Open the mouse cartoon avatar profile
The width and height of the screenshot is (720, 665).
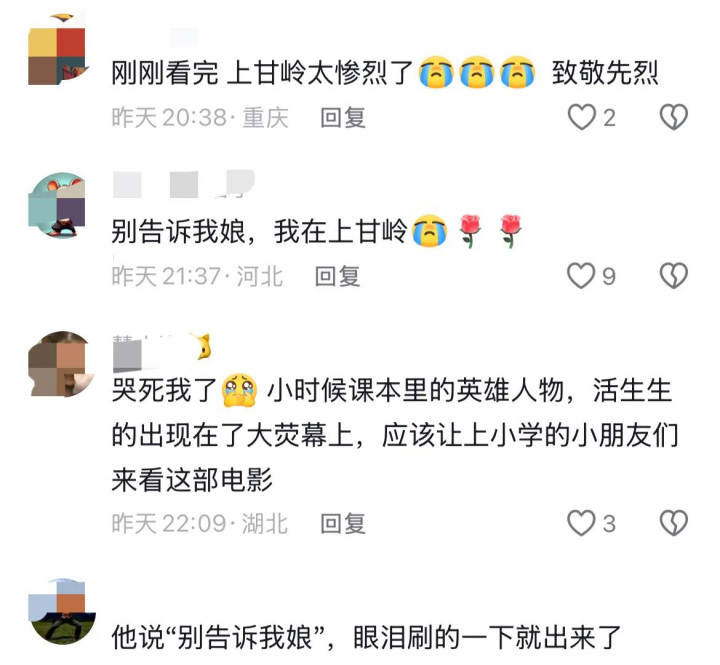[57, 205]
